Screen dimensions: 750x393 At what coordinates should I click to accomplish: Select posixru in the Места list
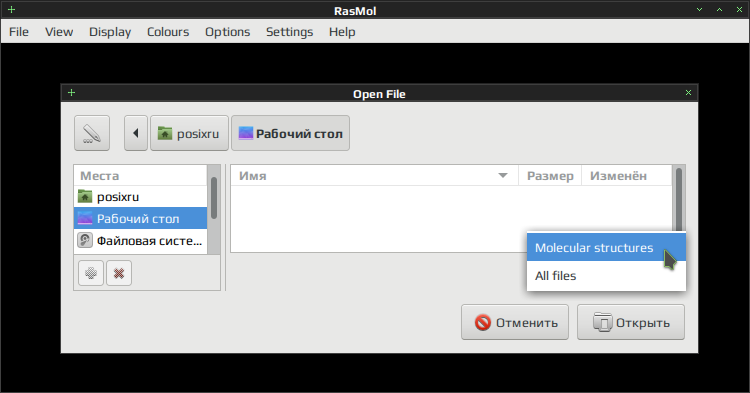click(141, 196)
